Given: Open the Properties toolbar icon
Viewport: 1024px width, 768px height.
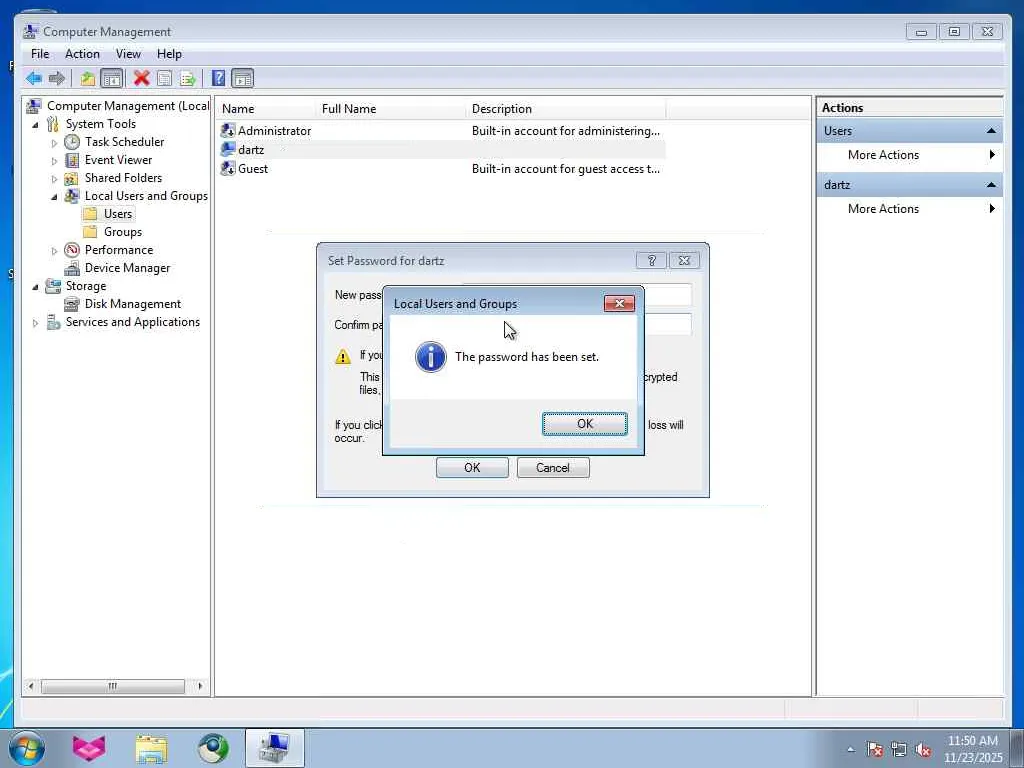Looking at the screenshot, I should 165,78.
